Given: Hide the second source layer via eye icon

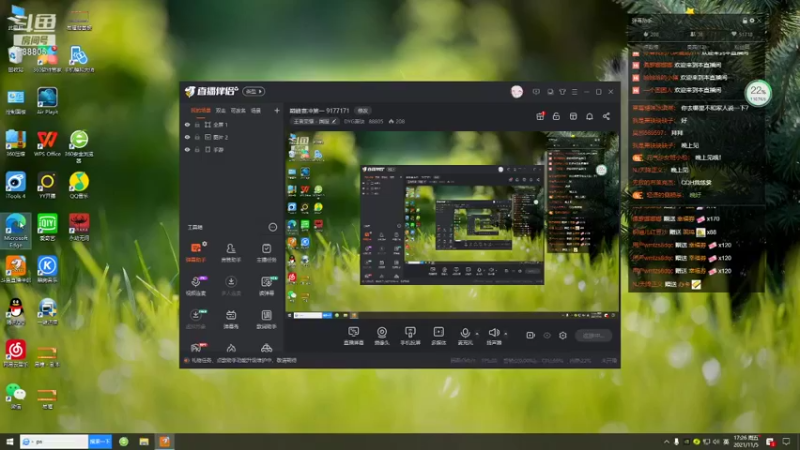Looking at the screenshot, I should pos(187,137).
